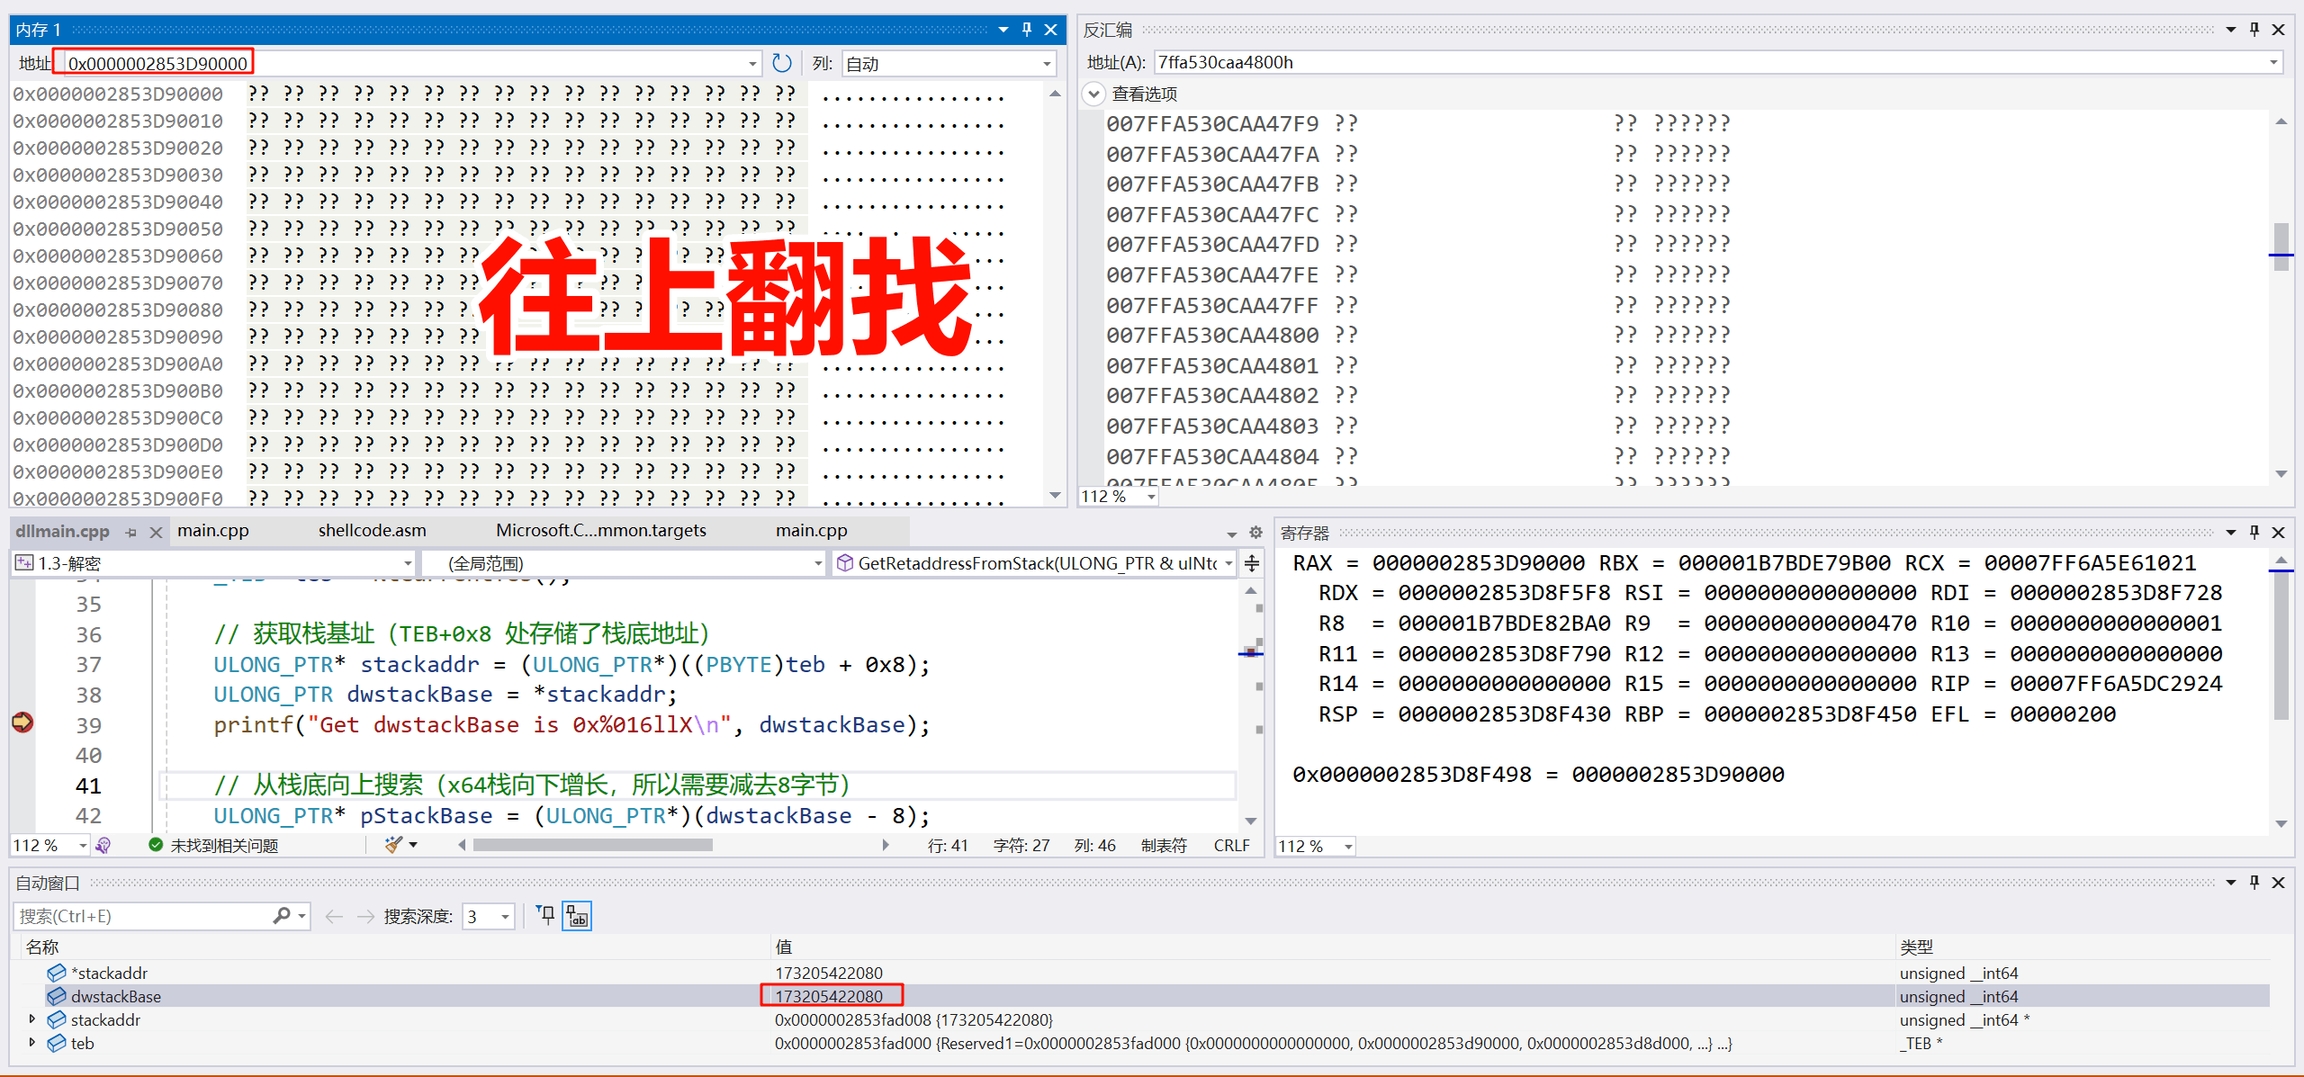This screenshot has width=2304, height=1077.
Task: Toggle the highlighted ab view button in Autos toolbar
Action: tap(578, 915)
